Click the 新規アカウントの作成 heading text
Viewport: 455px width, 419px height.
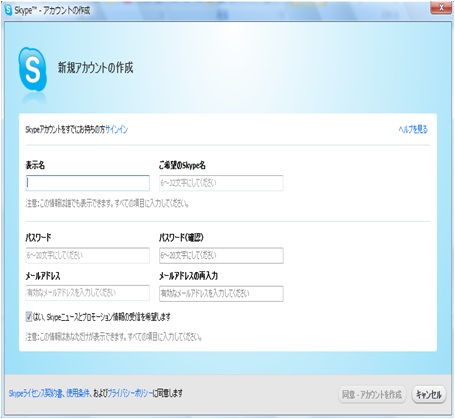pos(96,68)
